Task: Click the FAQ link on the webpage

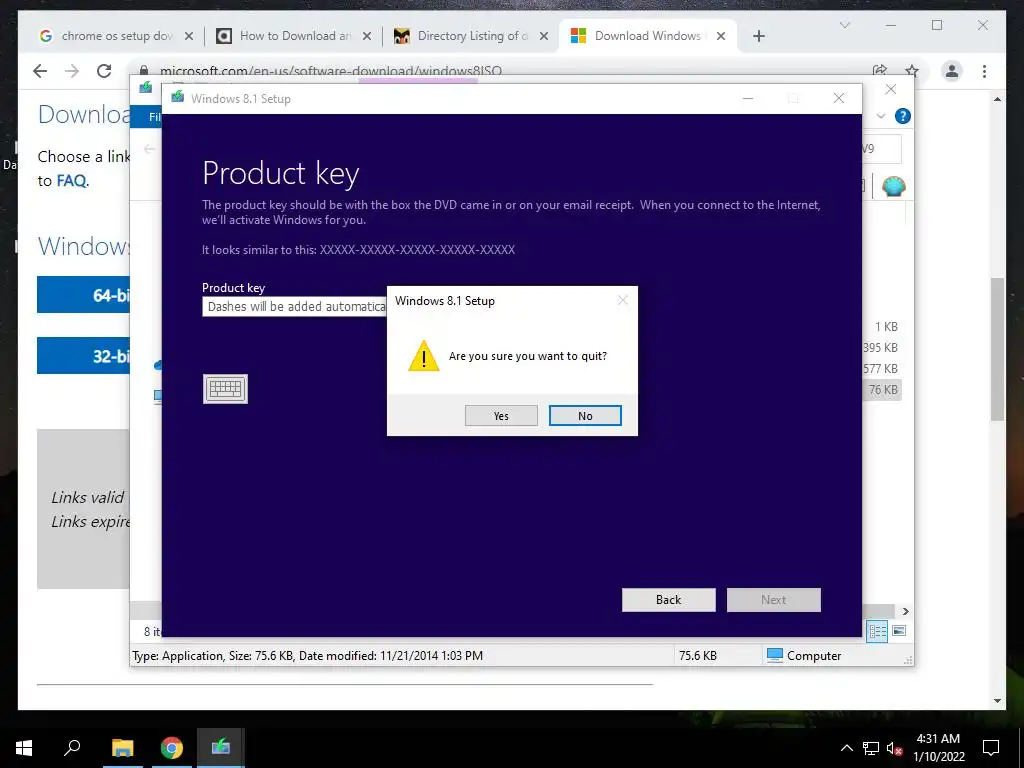Action: pos(71,181)
